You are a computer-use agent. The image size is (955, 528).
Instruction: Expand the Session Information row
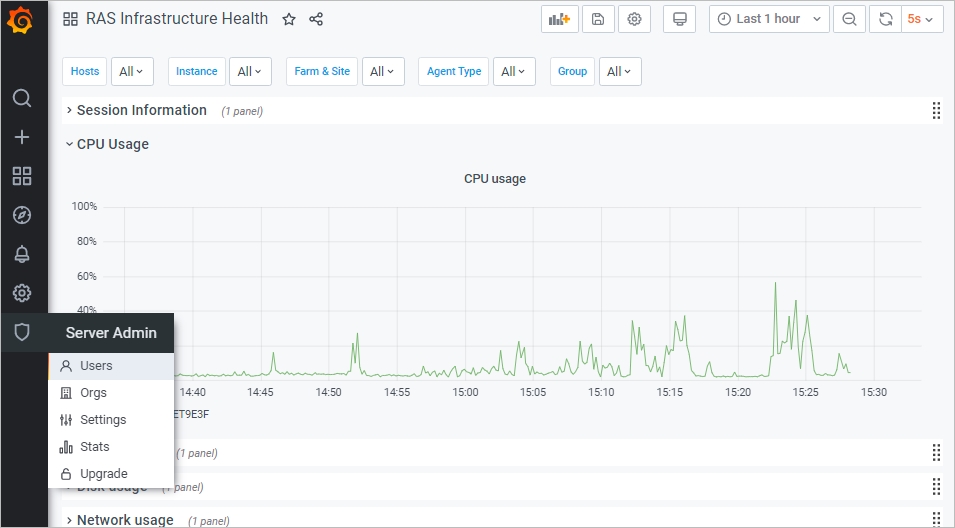[141, 110]
